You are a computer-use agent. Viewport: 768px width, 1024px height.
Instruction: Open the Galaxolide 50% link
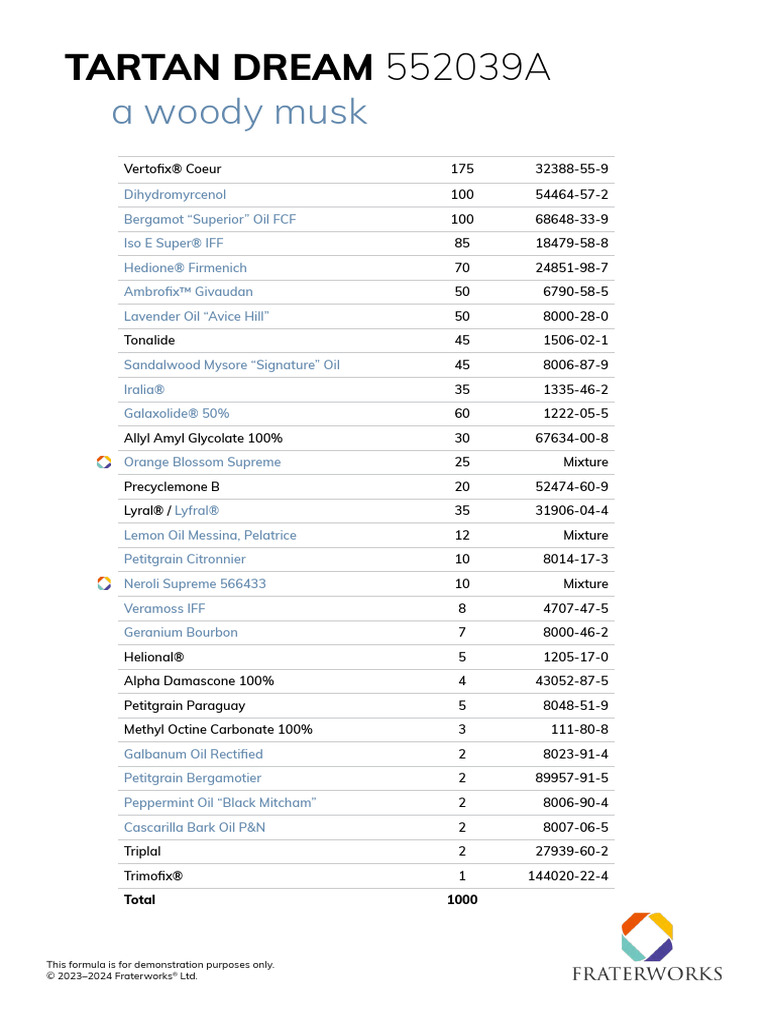pyautogui.click(x=176, y=413)
